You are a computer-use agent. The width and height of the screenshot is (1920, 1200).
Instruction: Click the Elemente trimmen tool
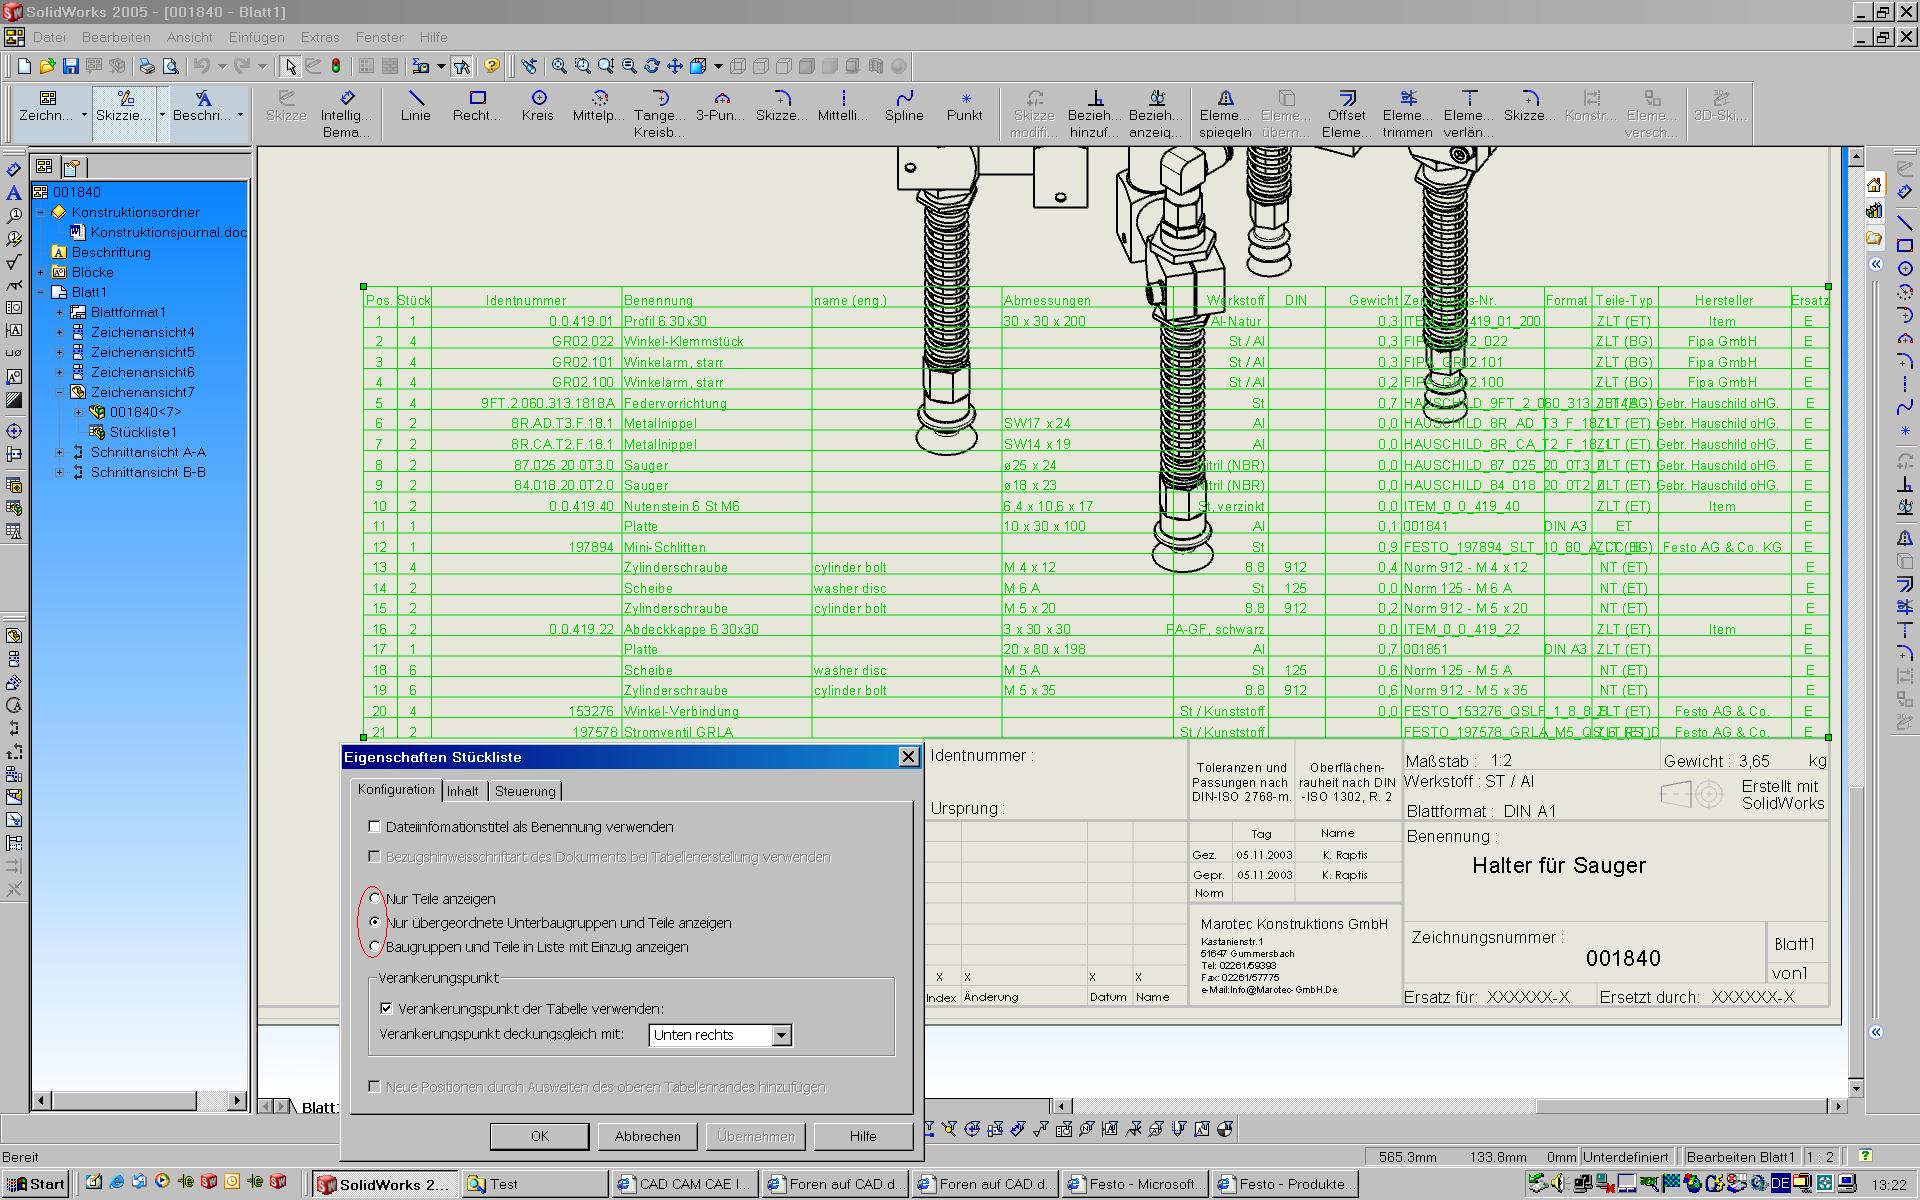coord(1408,113)
